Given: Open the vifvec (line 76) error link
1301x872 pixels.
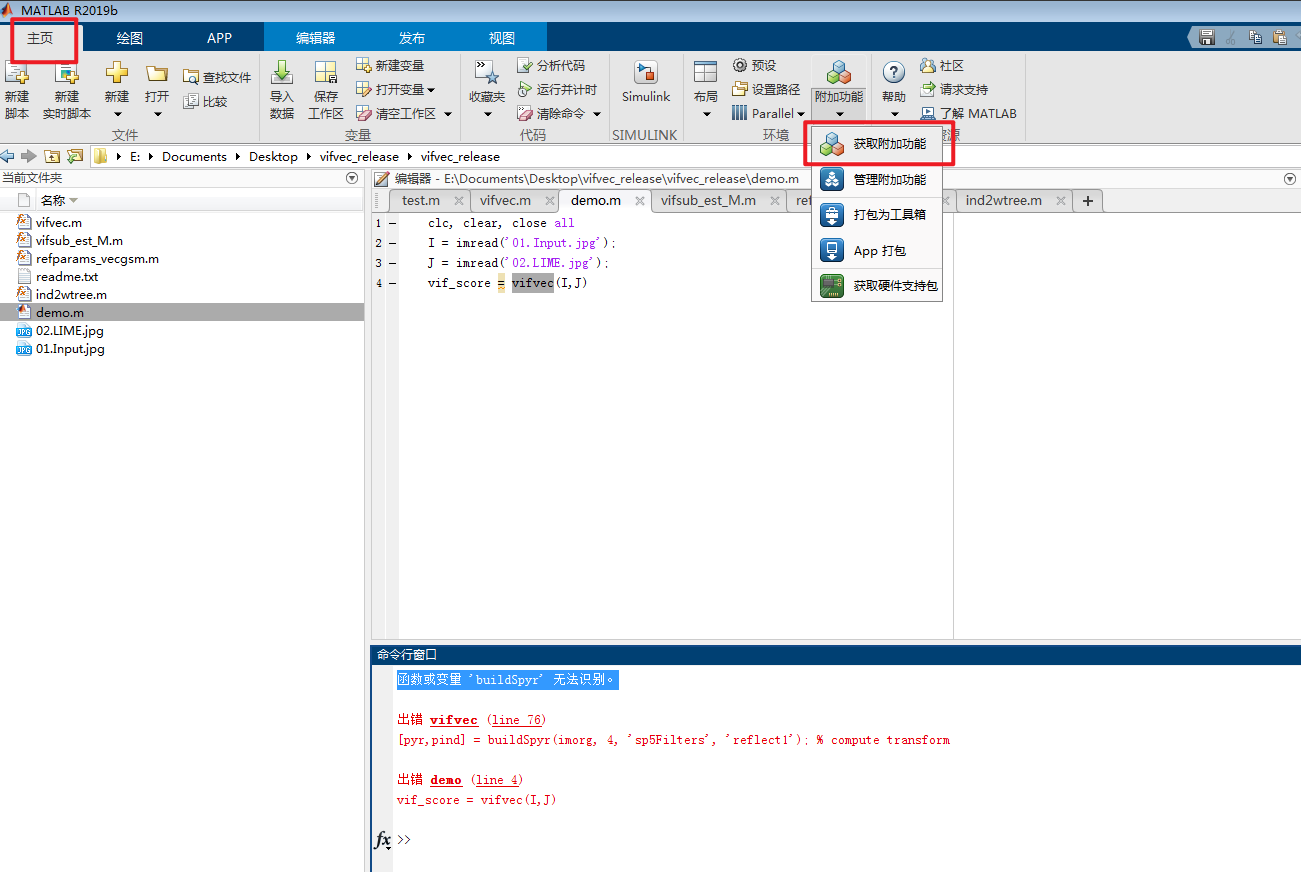Looking at the screenshot, I should 454,719.
